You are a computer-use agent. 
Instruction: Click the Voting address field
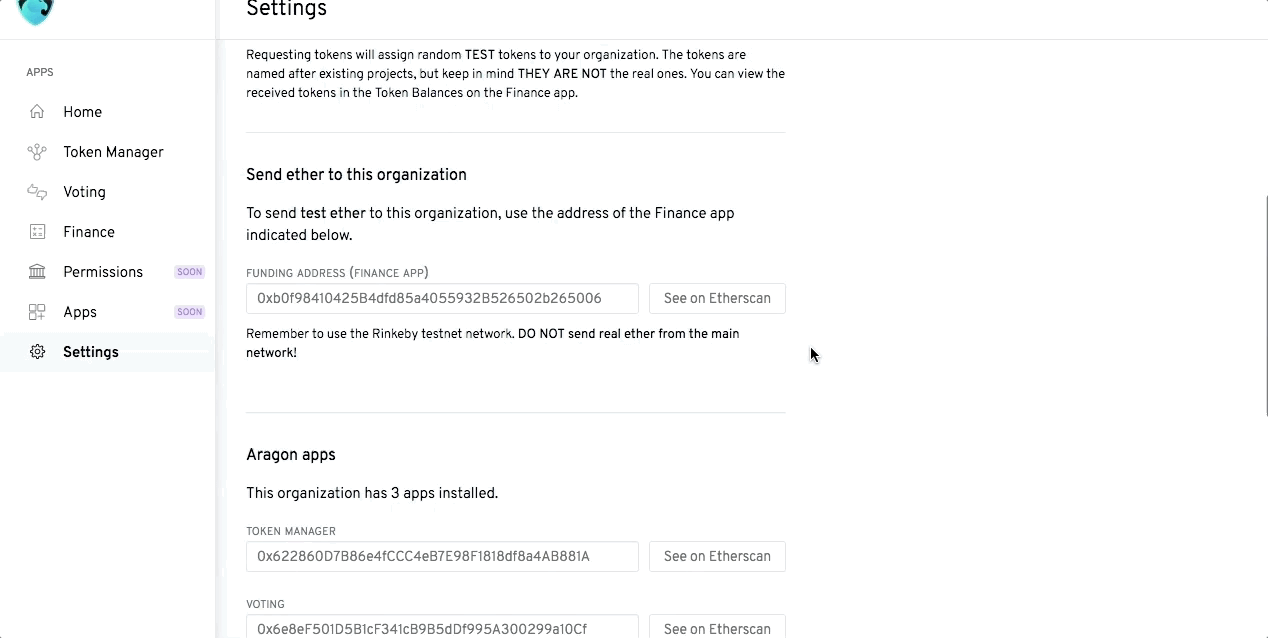pyautogui.click(x=442, y=628)
